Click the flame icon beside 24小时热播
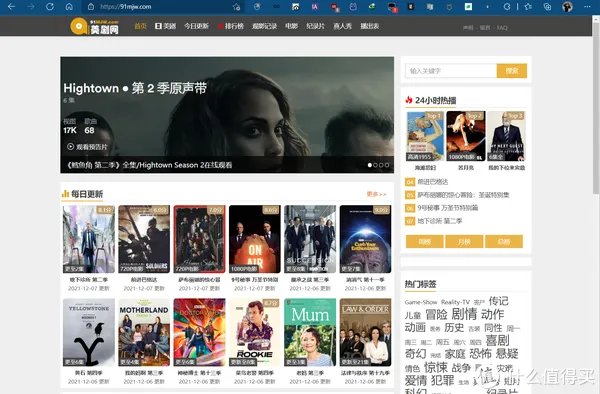Image resolution: width=600 pixels, height=394 pixels. coord(409,100)
